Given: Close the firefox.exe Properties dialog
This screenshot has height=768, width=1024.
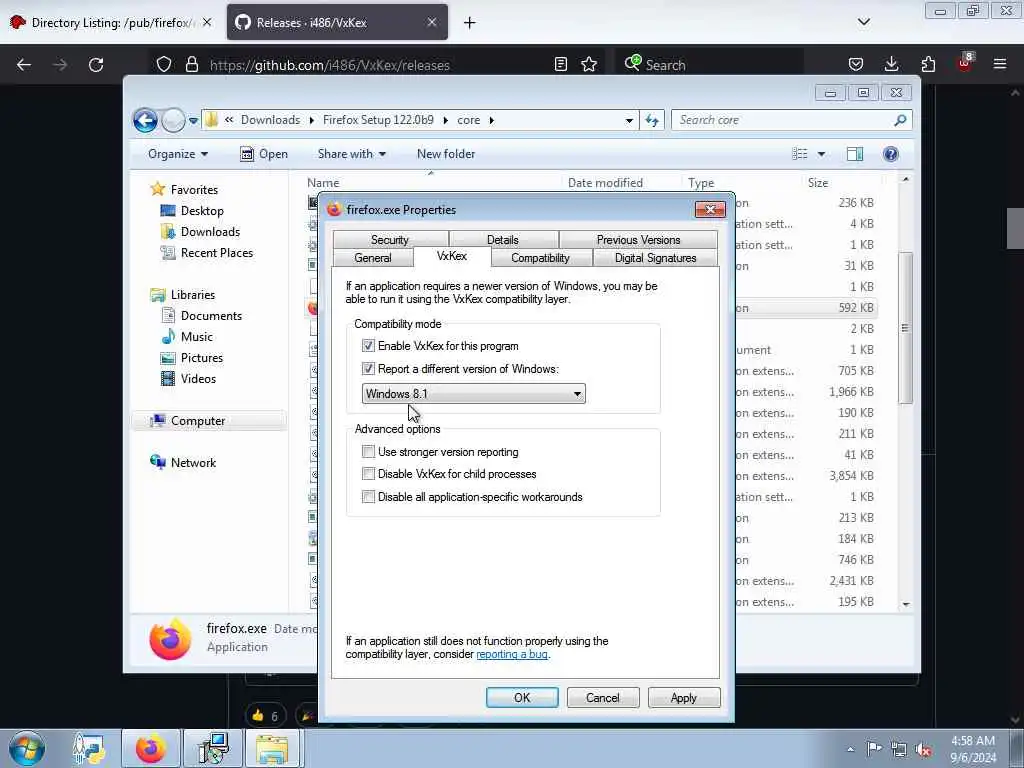Looking at the screenshot, I should (710, 210).
